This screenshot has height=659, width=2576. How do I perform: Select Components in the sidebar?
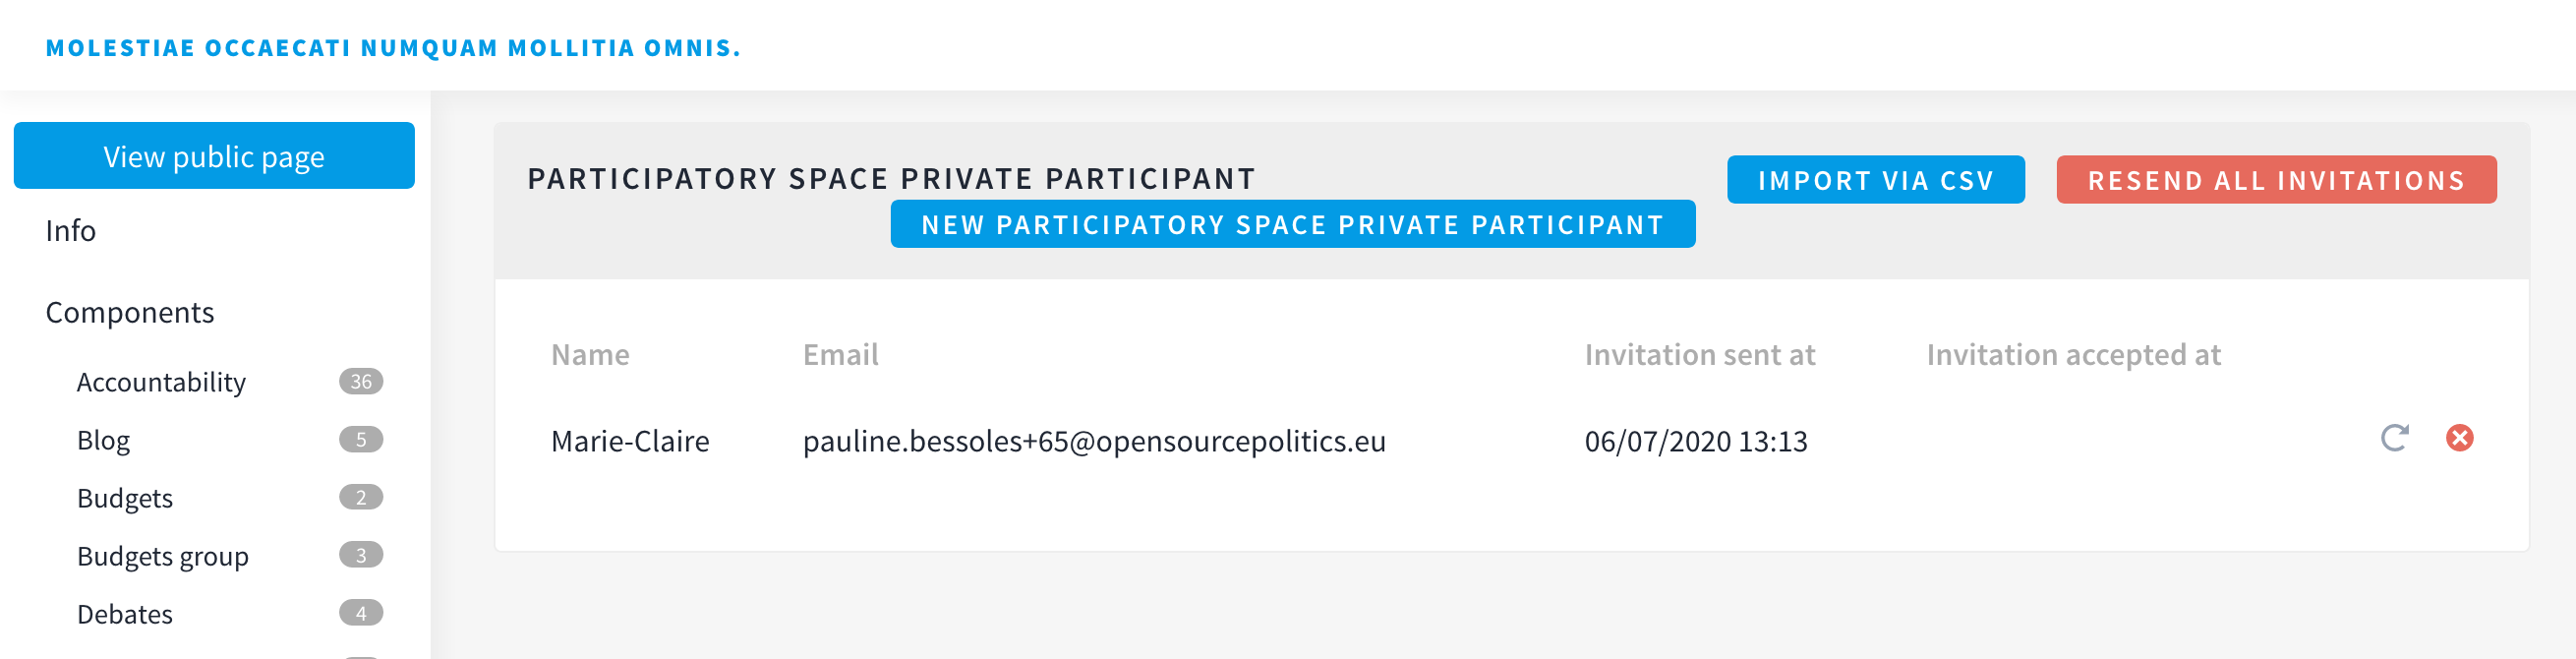[130, 313]
